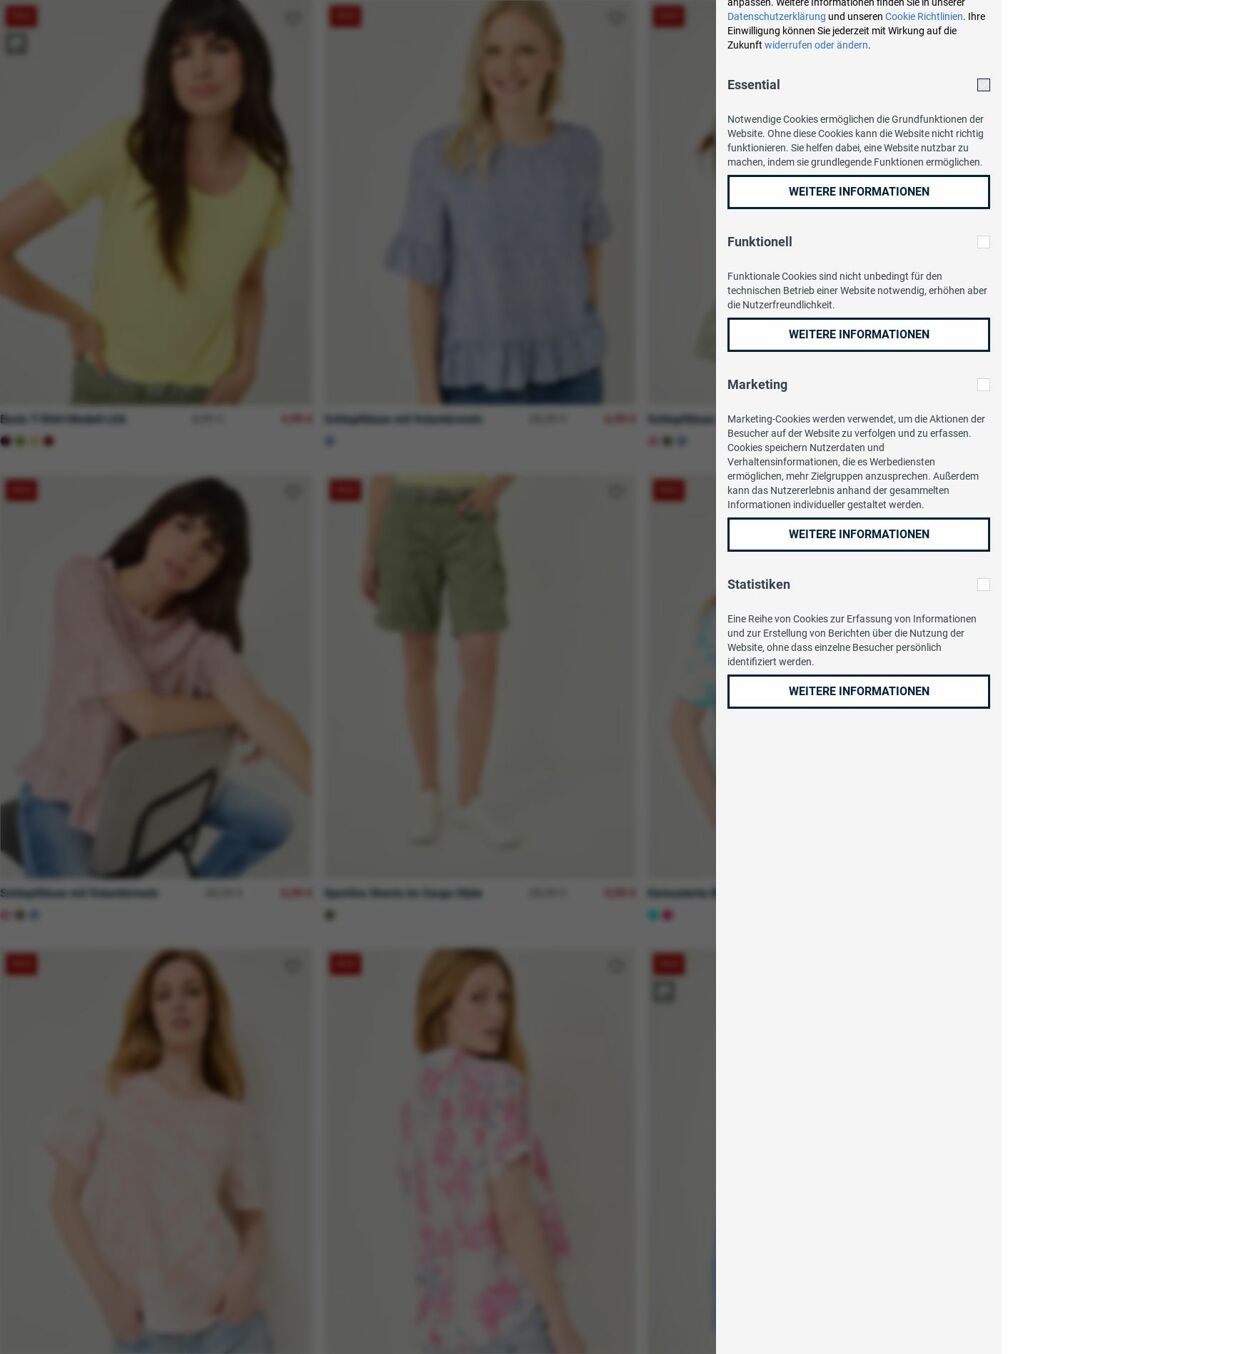Click the 'Funktionell' section heading

click(759, 242)
